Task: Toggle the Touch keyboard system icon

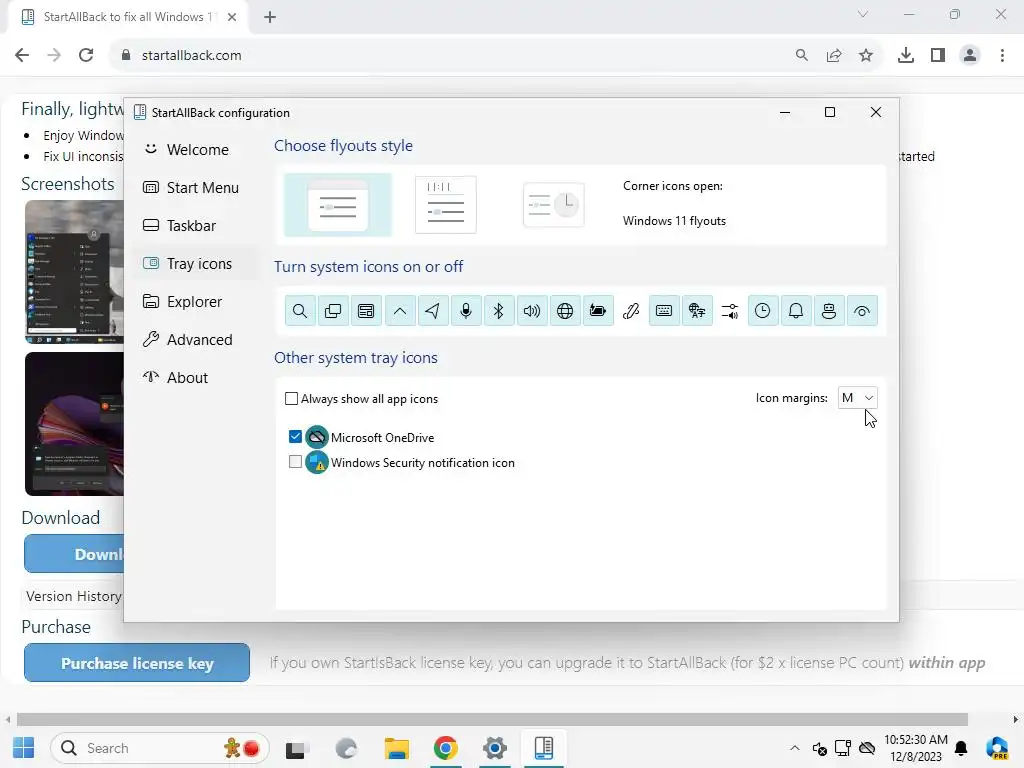Action: point(664,311)
